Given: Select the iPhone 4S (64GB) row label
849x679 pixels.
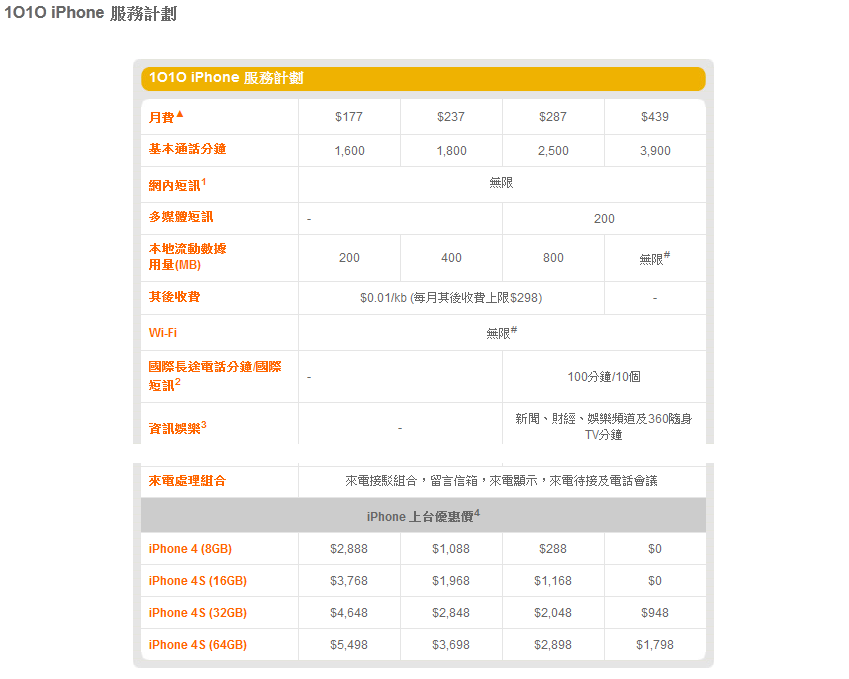Looking at the screenshot, I should [198, 645].
